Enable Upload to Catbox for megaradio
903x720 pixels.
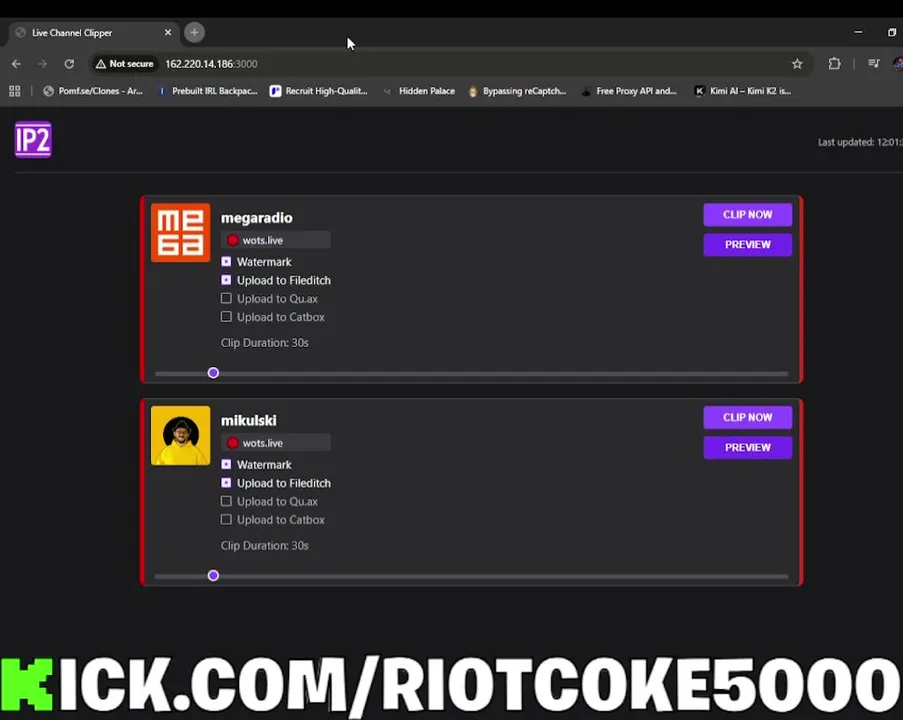click(x=226, y=317)
